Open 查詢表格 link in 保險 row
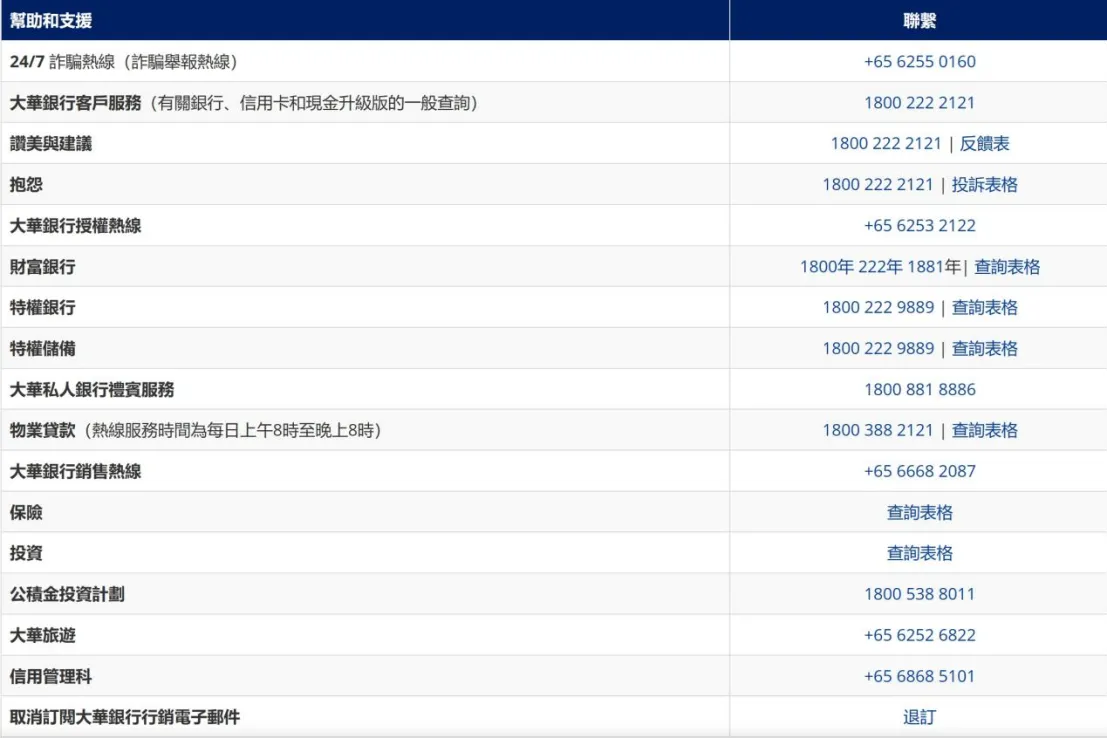Viewport: 1108px width, 739px height. pos(919,512)
